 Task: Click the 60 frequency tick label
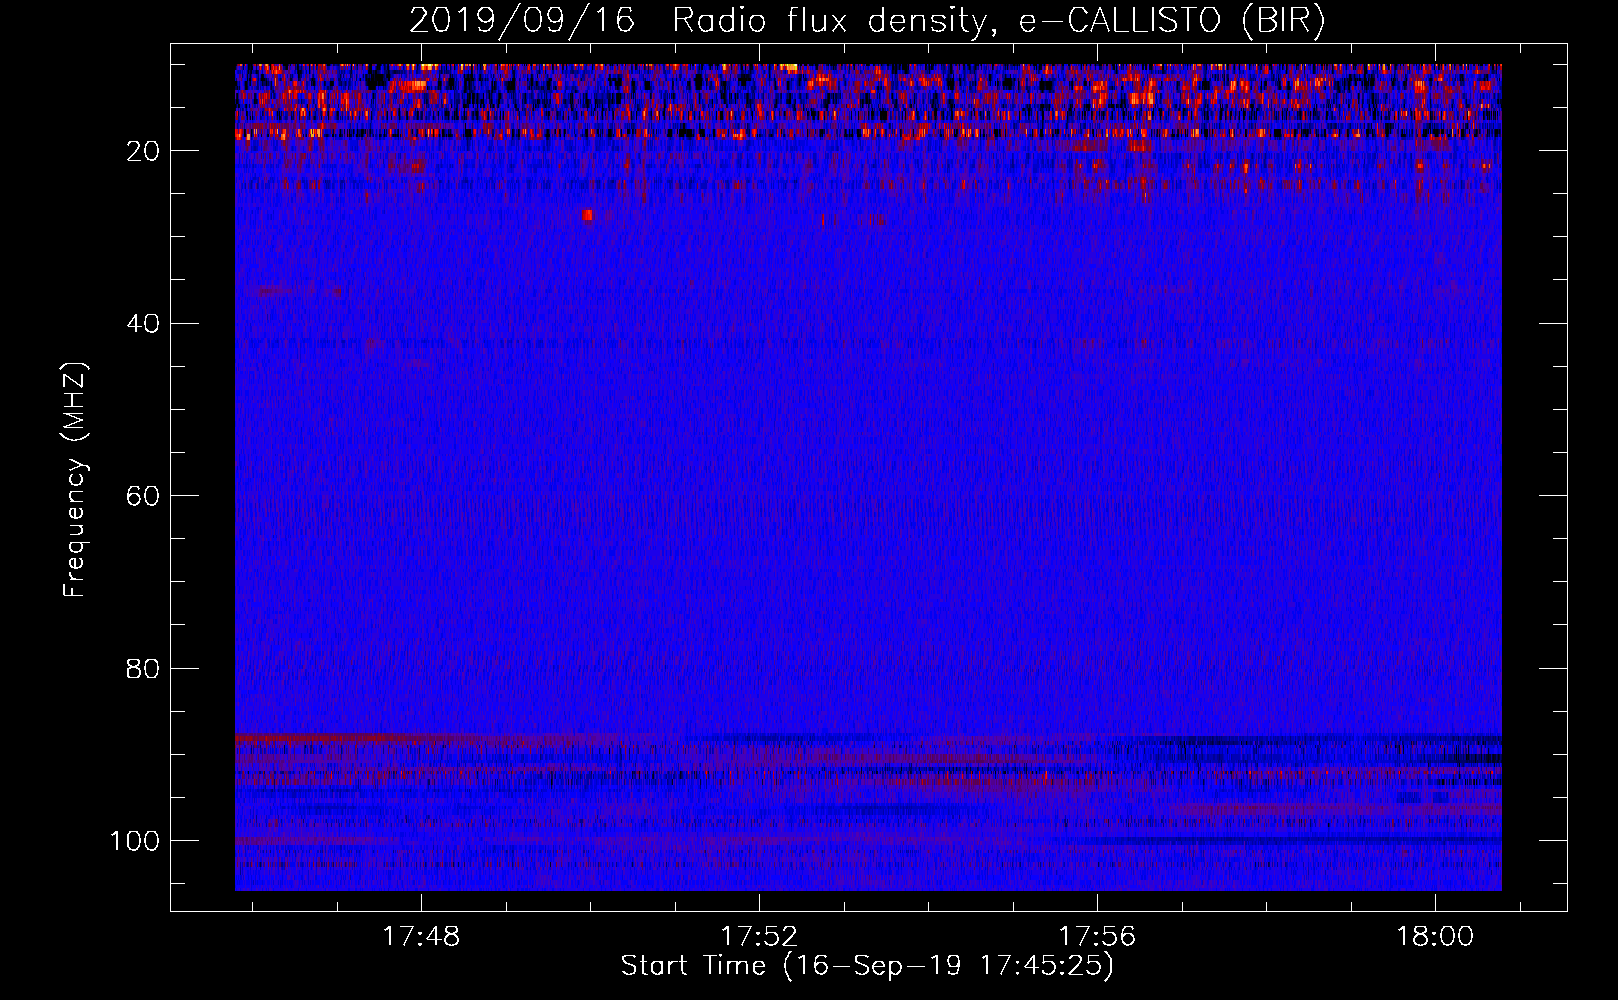click(143, 496)
